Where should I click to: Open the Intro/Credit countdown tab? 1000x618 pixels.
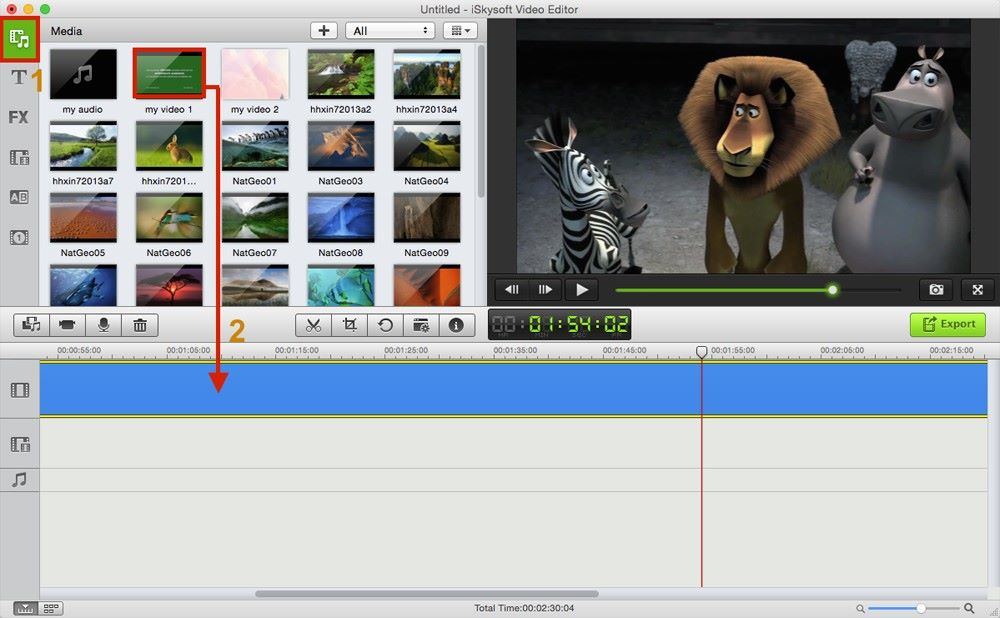19,237
